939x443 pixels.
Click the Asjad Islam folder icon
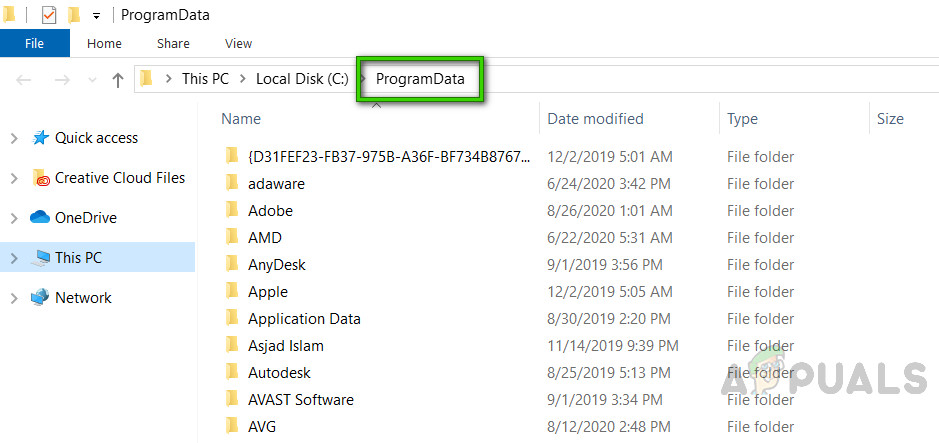coord(232,345)
